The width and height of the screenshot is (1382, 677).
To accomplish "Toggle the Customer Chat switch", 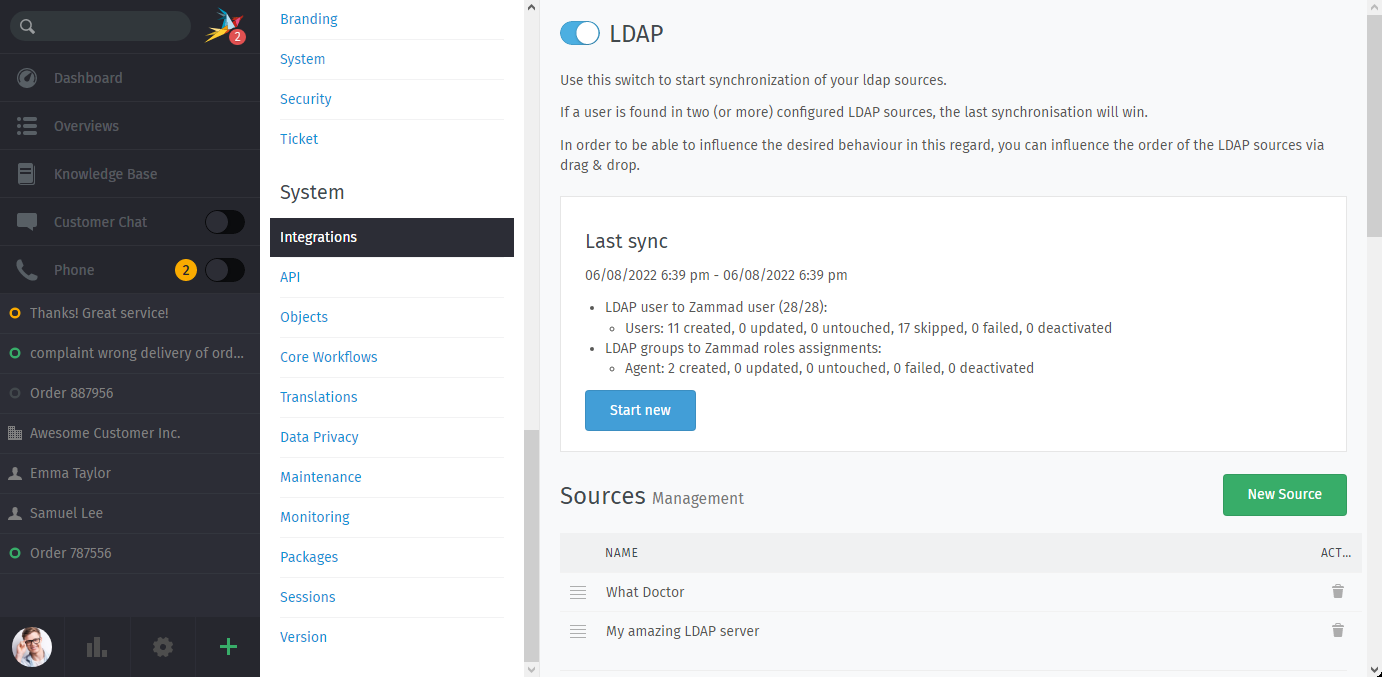I will pyautogui.click(x=224, y=222).
